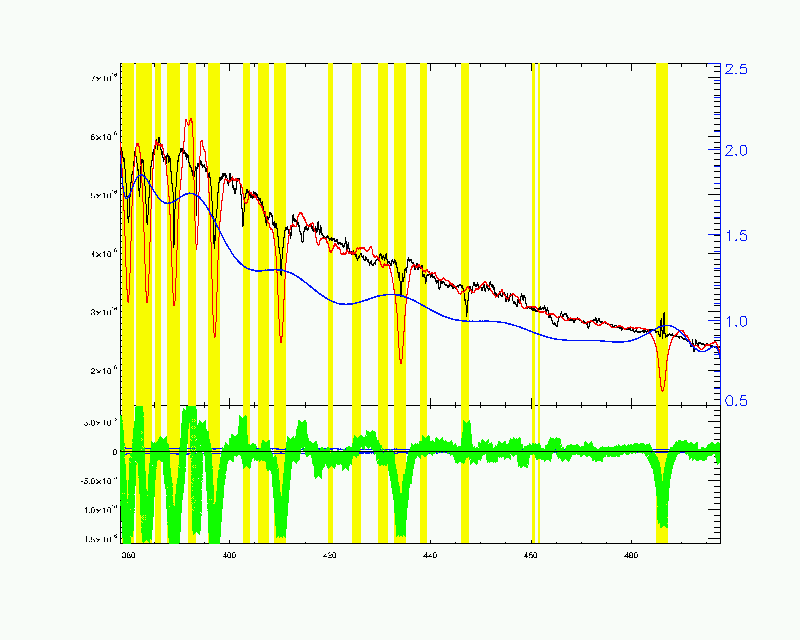800x640 pixels.
Task: Click the pair of thin yellow bands
Action: [536, 303]
